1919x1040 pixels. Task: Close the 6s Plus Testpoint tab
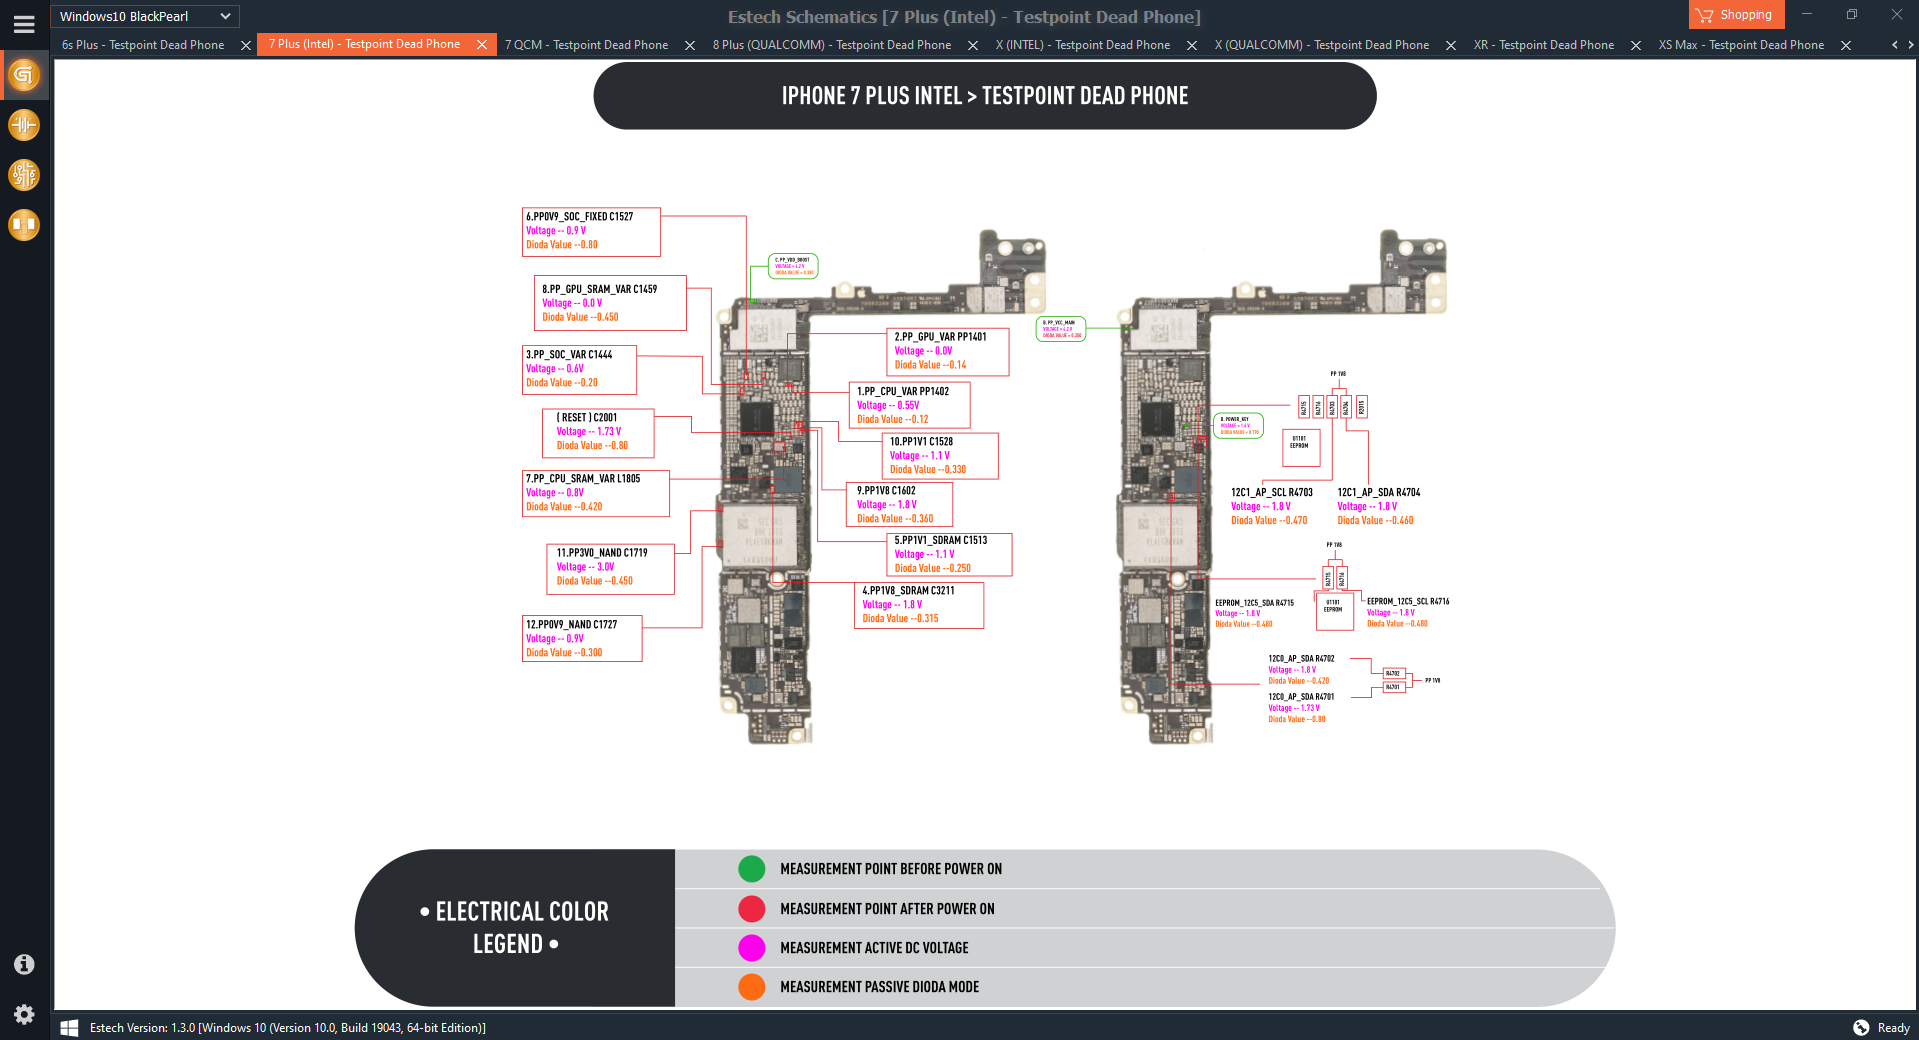click(246, 45)
